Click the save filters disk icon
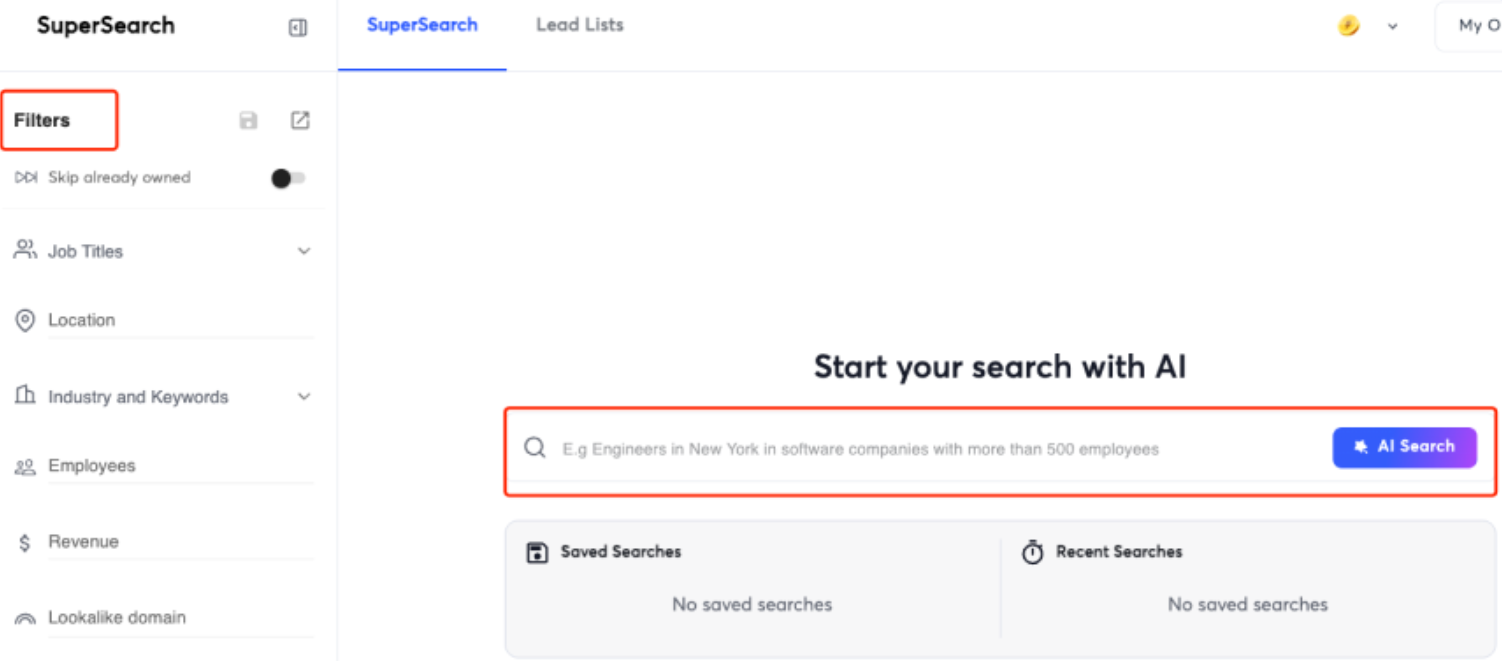This screenshot has height=661, width=1502. coord(248,121)
